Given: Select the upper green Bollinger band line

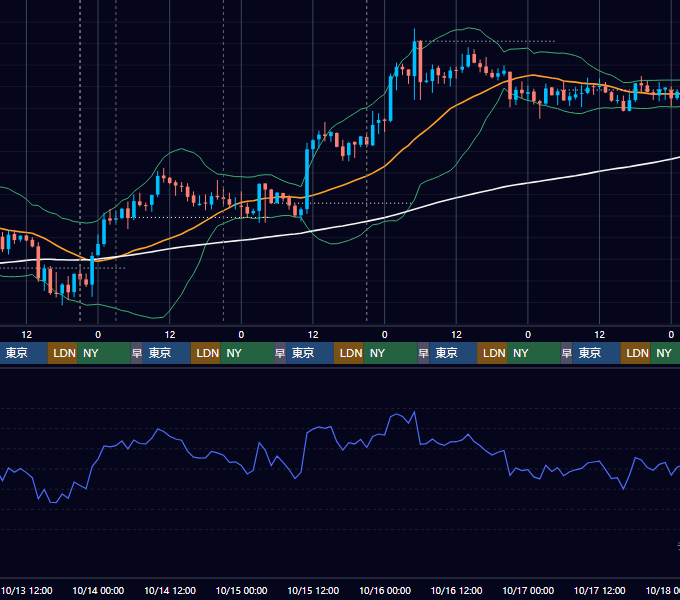Looking at the screenshot, I should [181, 149].
